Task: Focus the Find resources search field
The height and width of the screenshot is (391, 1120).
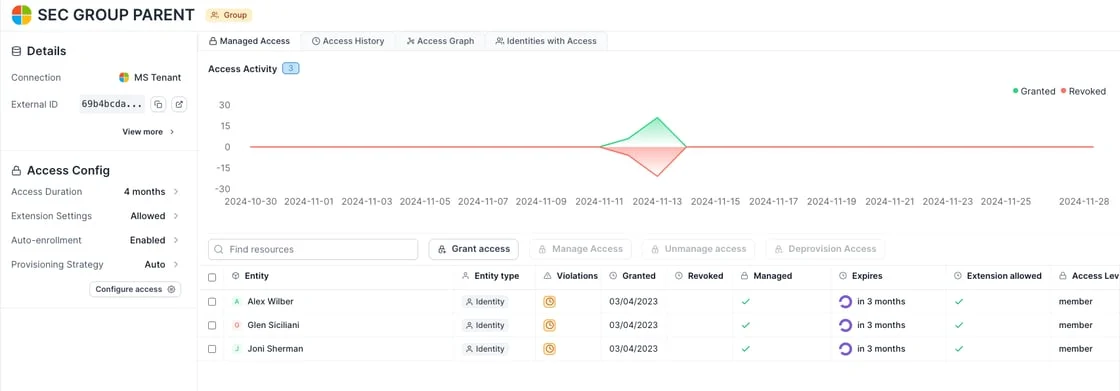Action: (313, 249)
